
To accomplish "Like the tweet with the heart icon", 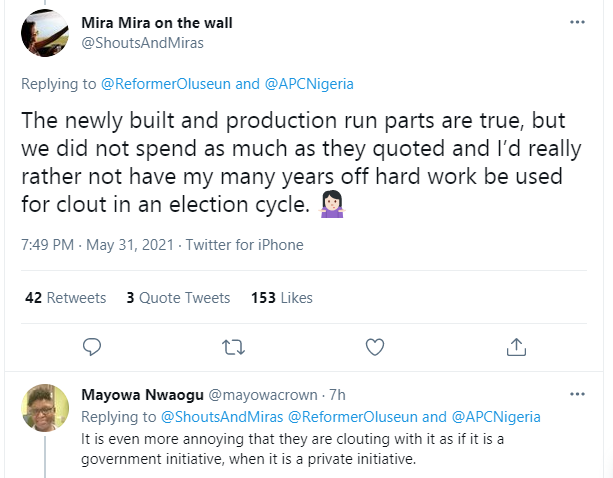I will coord(375,347).
